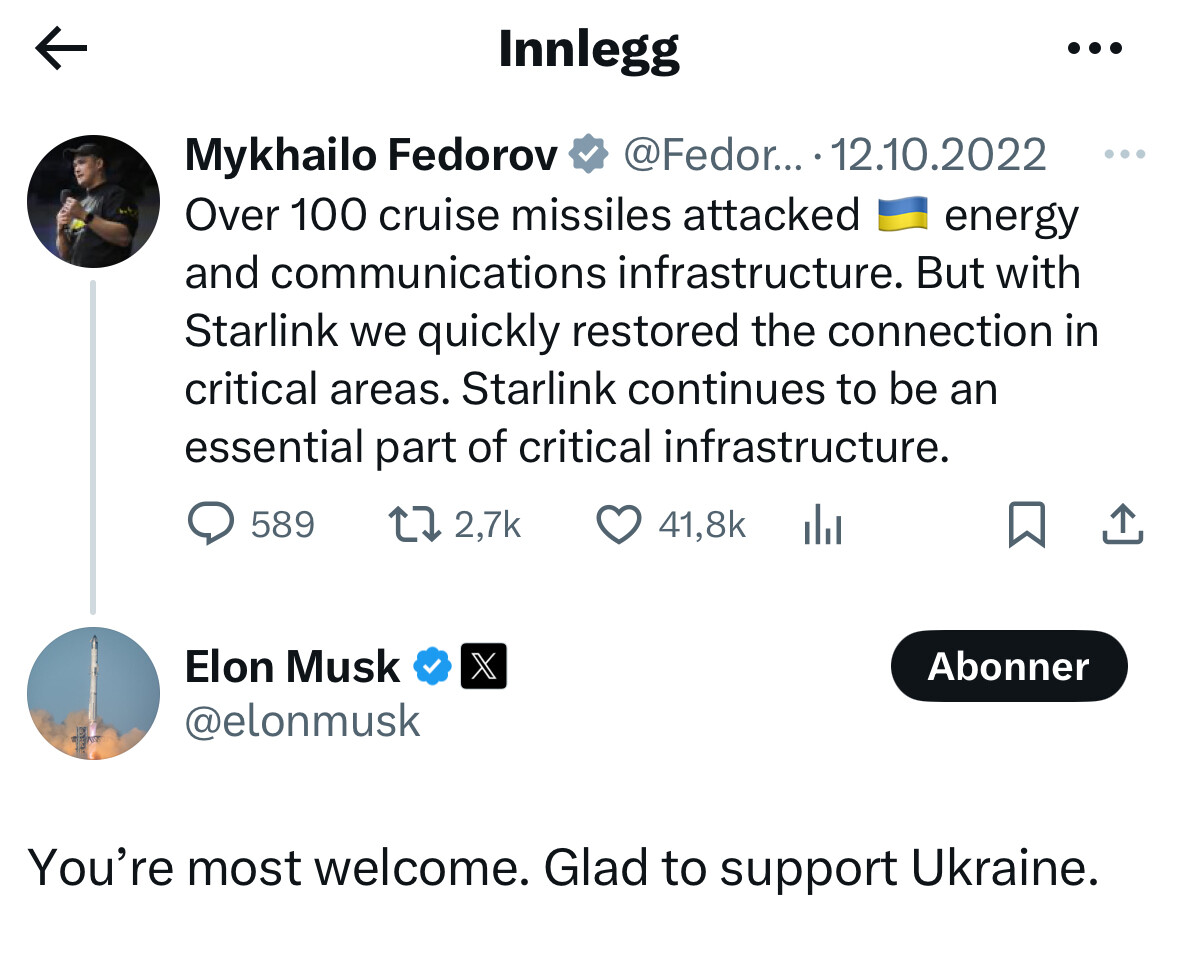Open the Elon Musk rocket avatar
Image resolution: width=1179 pixels, height=977 pixels.
tap(93, 693)
